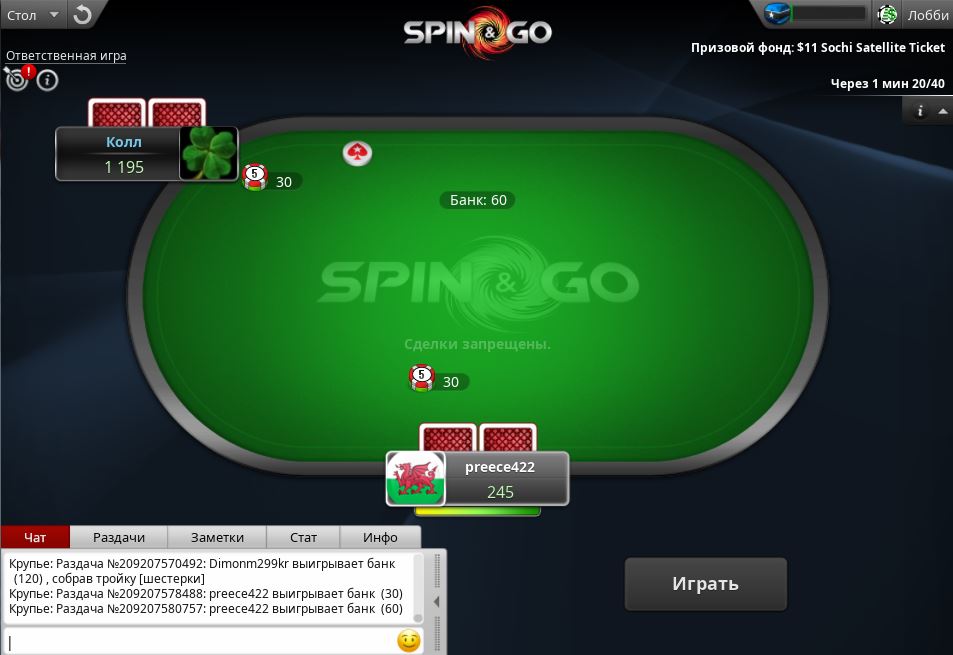953x655 pixels.
Task: Open the responsible gaming target icon
Action: coord(17,79)
